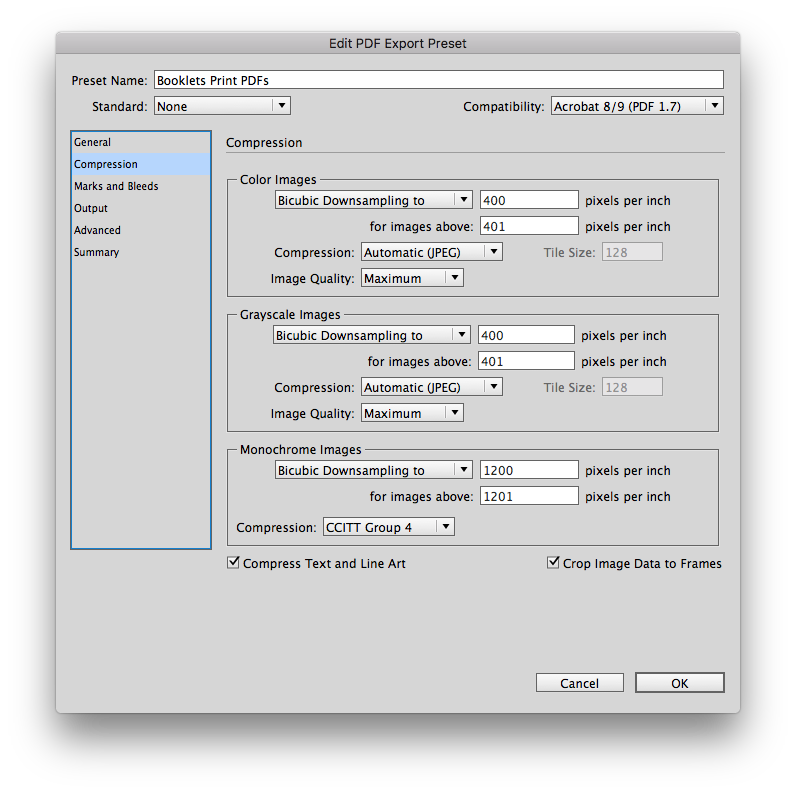This screenshot has height=793, width=796.
Task: Click Grayscale Images Tile Size field
Action: (632, 387)
